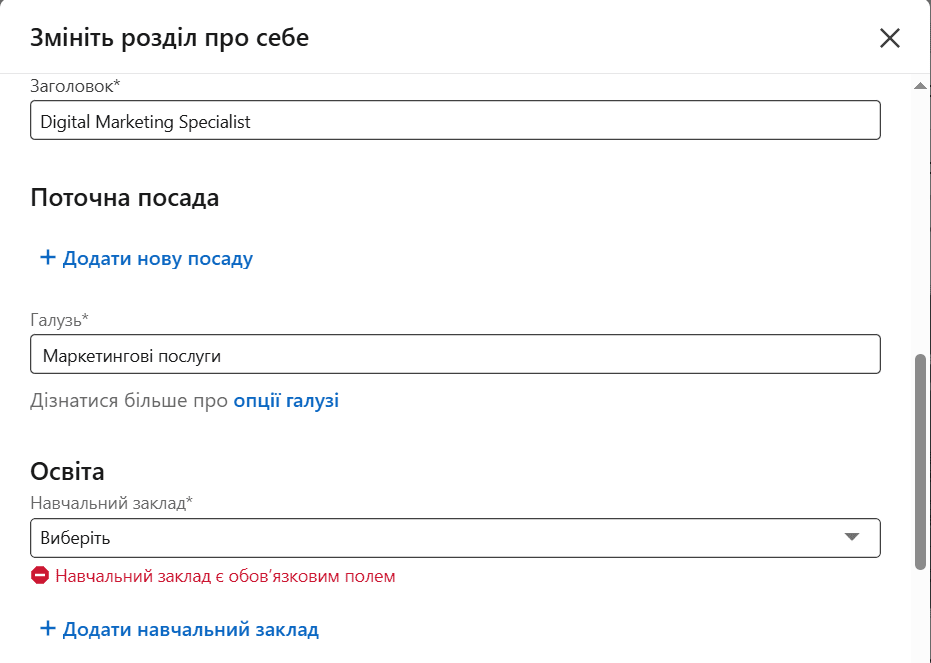Open the Навчальний заклад 'Виберіть' combo box
931x663 pixels.
coord(440,537)
